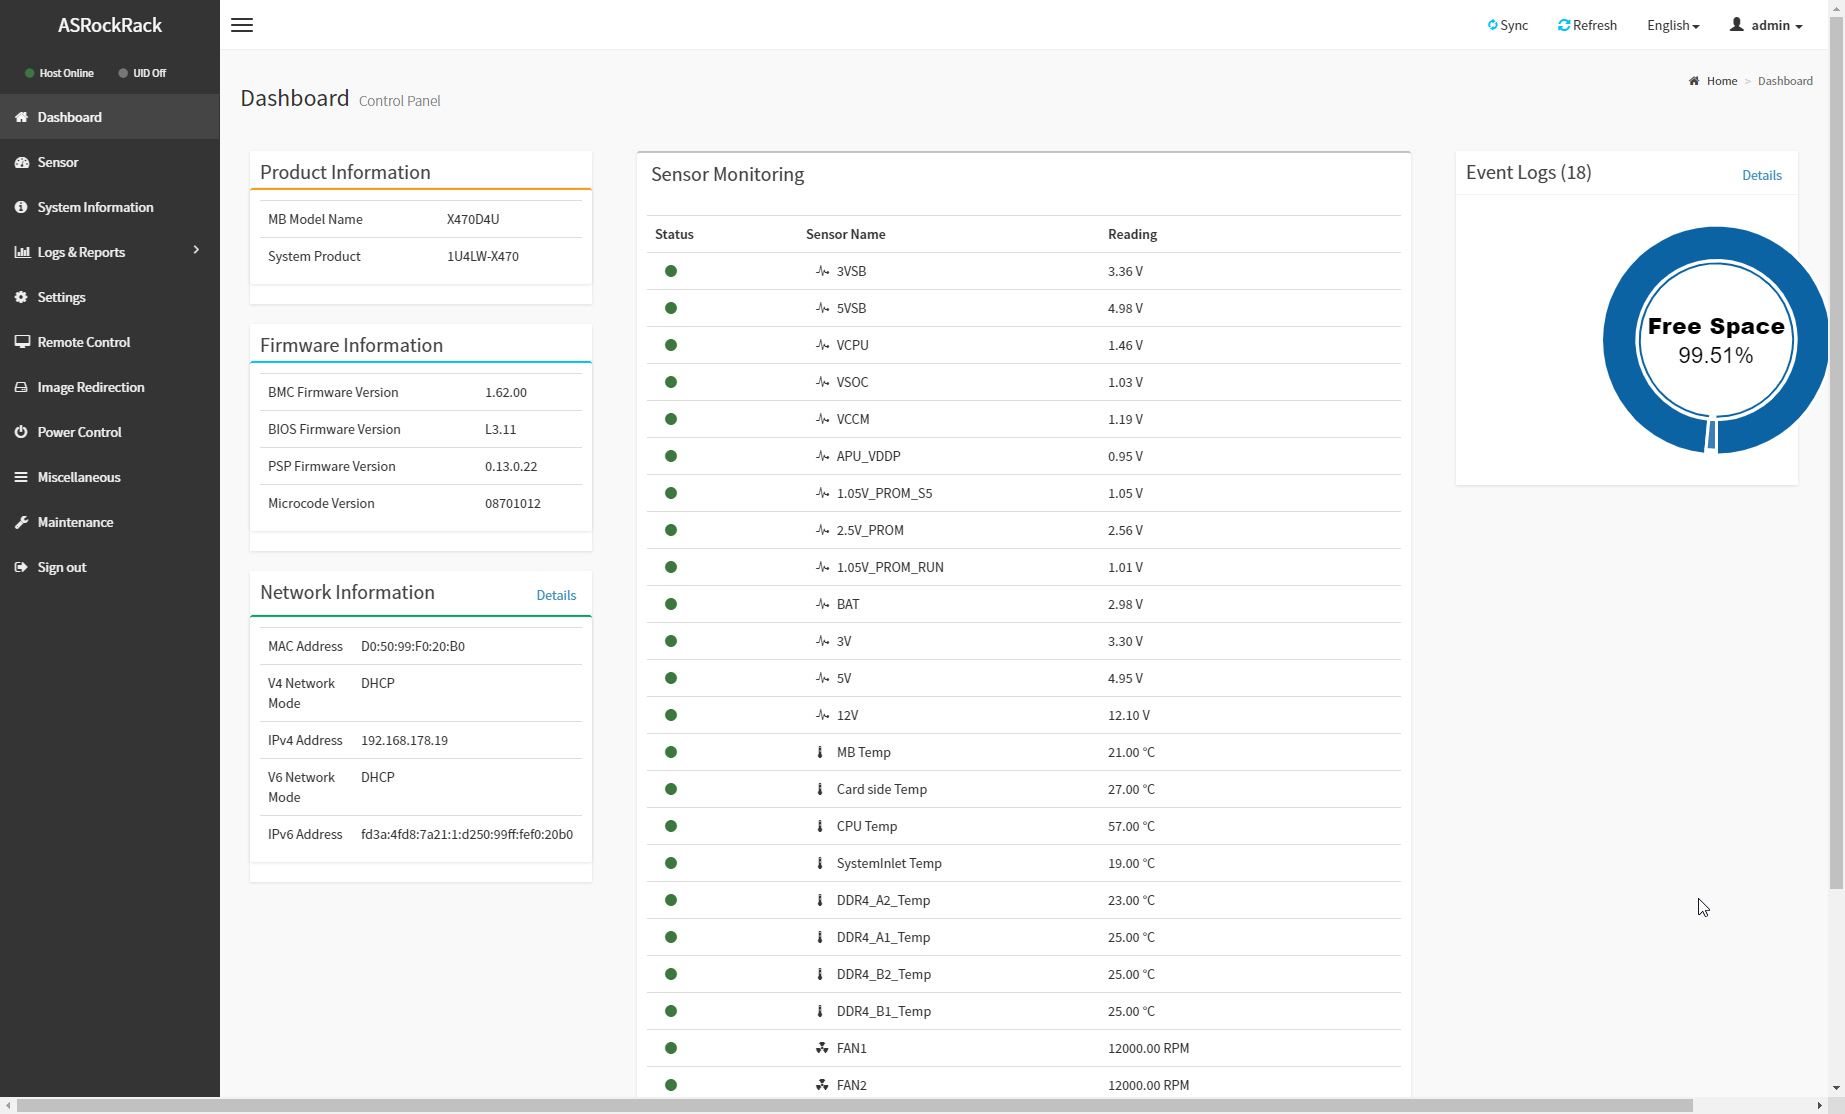Screen dimensions: 1845x1114
Task: Click the Maintenance wrench icon
Action: 22,522
